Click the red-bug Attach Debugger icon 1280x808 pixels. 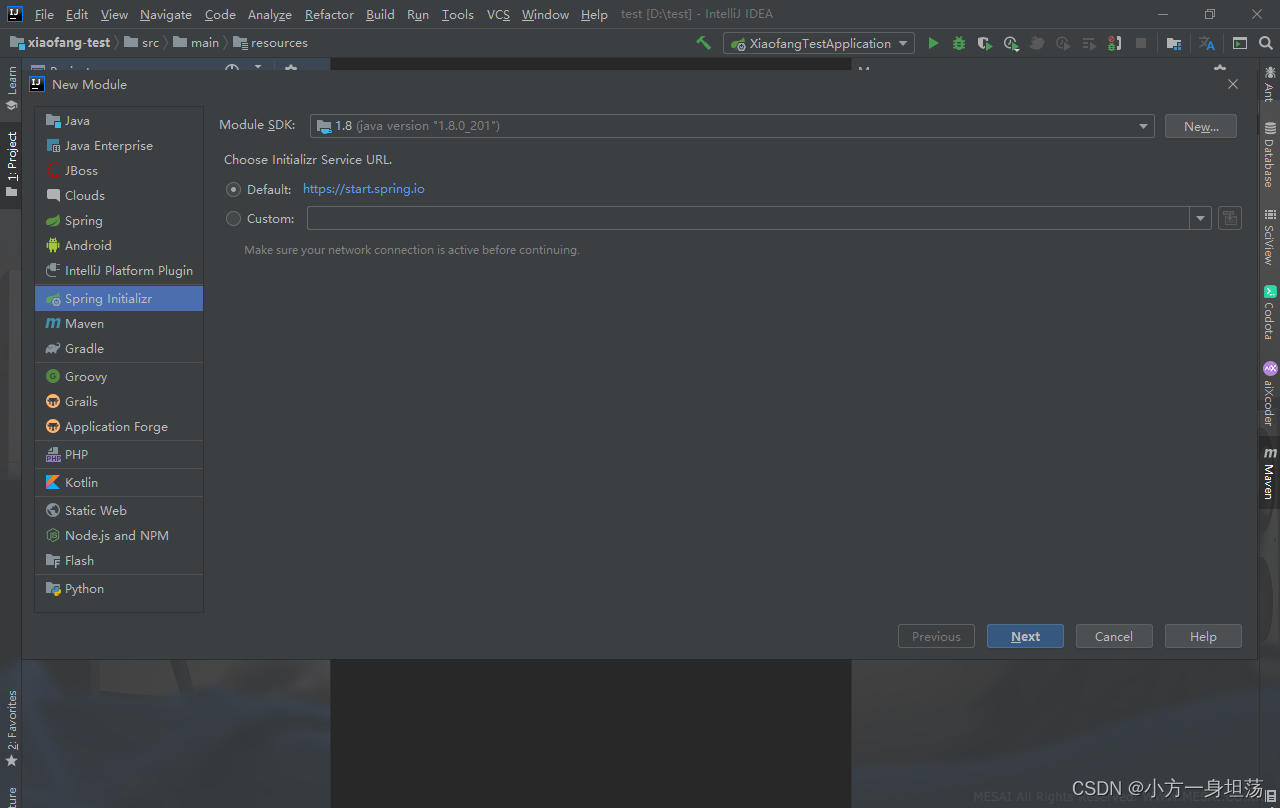pos(1115,43)
